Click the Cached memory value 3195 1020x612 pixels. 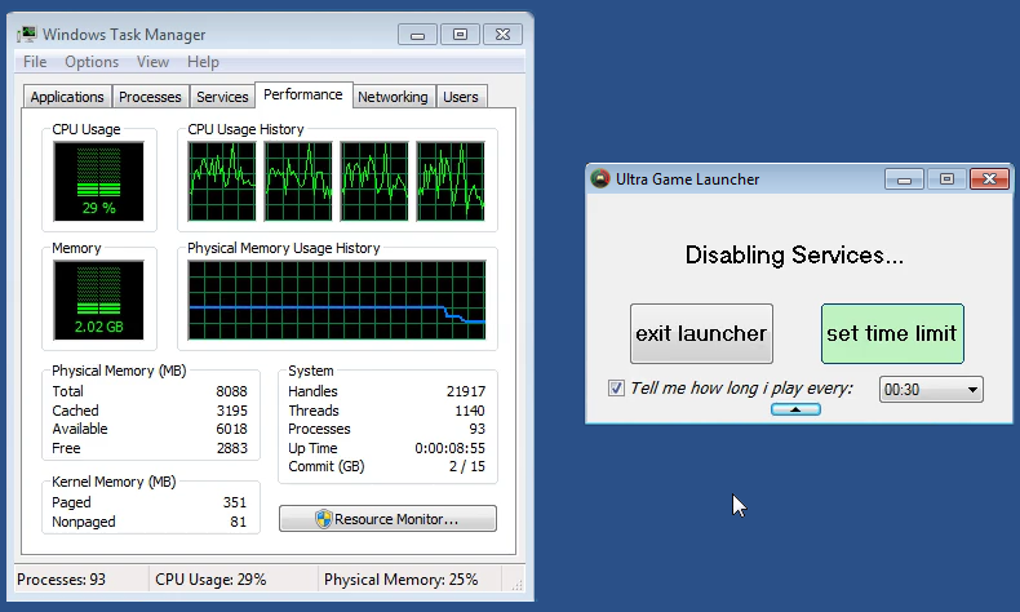point(232,411)
